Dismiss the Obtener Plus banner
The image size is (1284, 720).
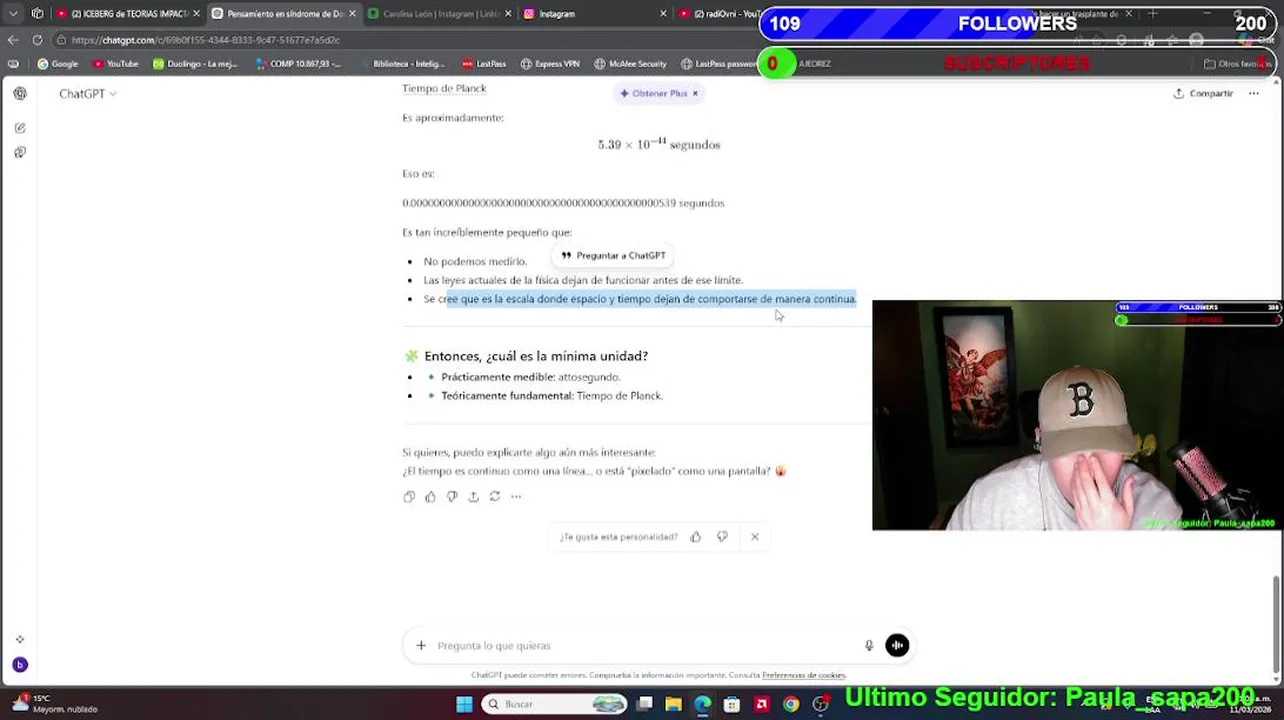[695, 93]
